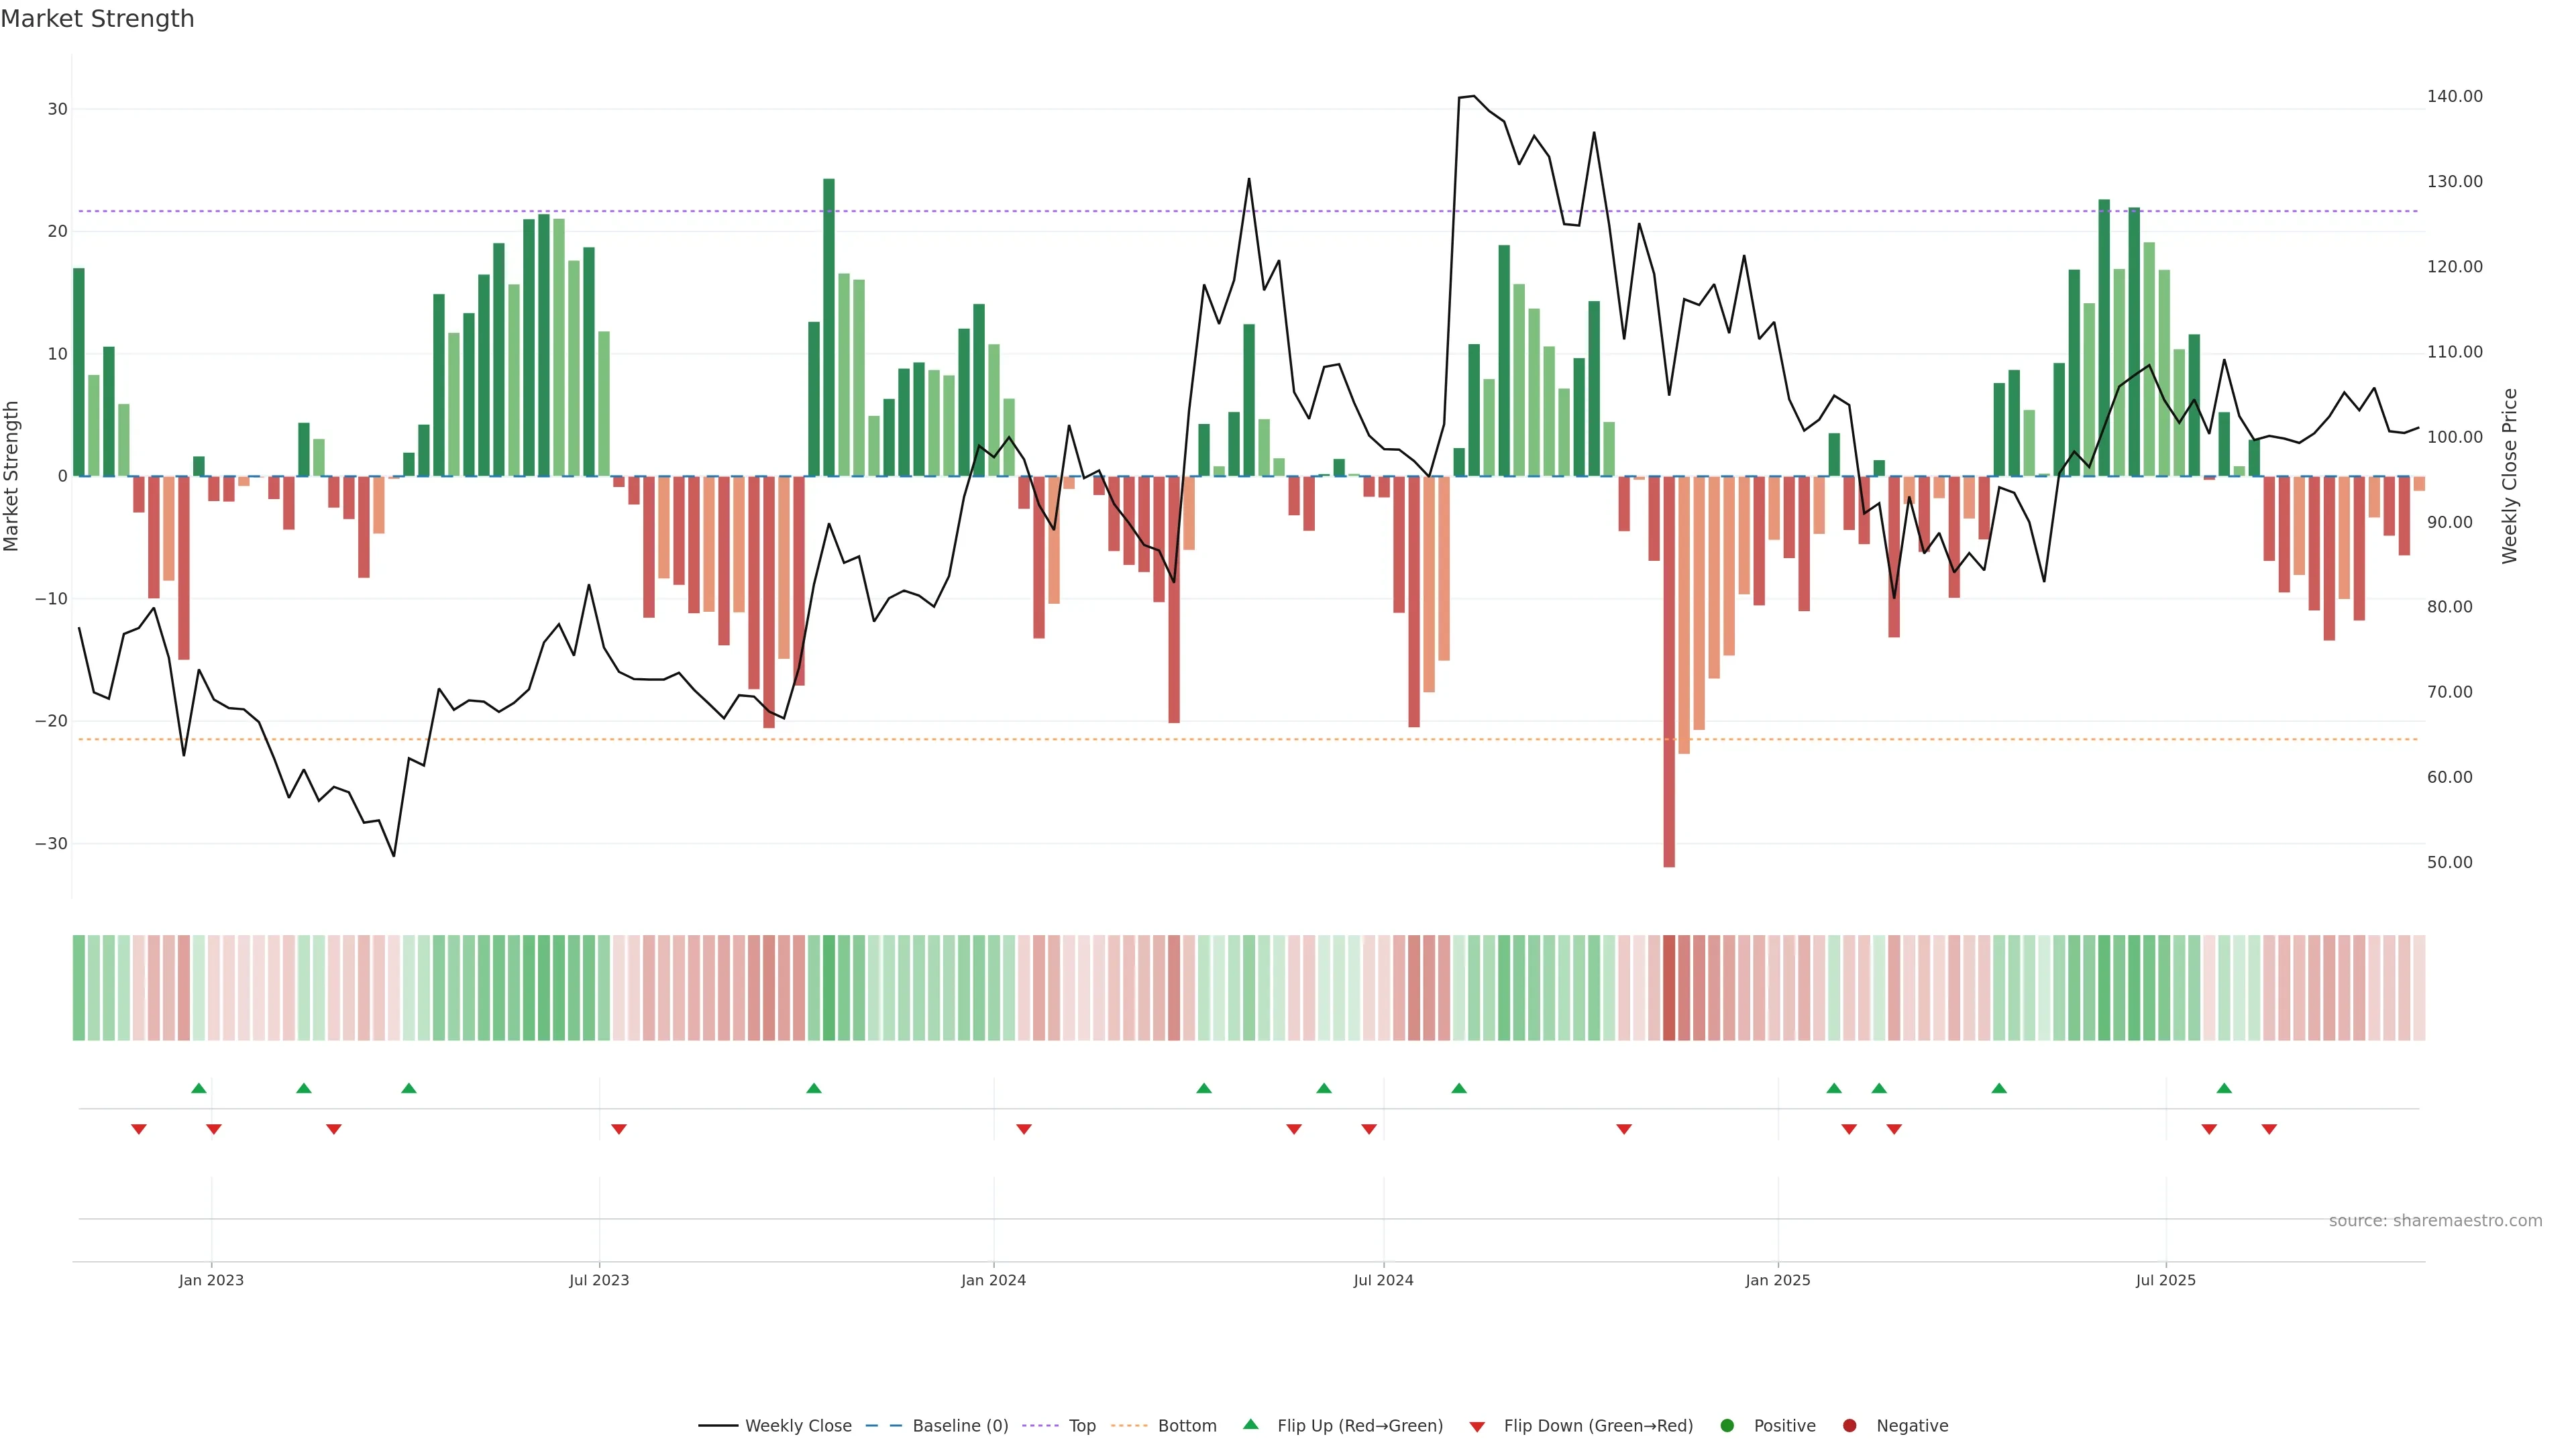Click the Market Strength chart title

97,19
